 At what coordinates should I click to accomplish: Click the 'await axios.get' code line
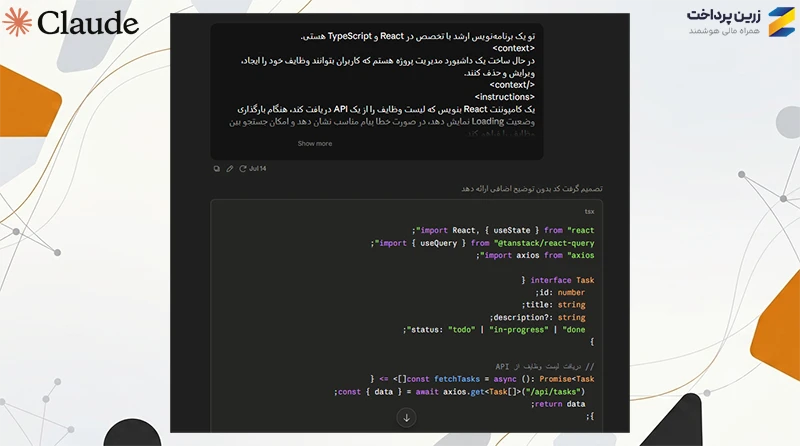(x=460, y=392)
